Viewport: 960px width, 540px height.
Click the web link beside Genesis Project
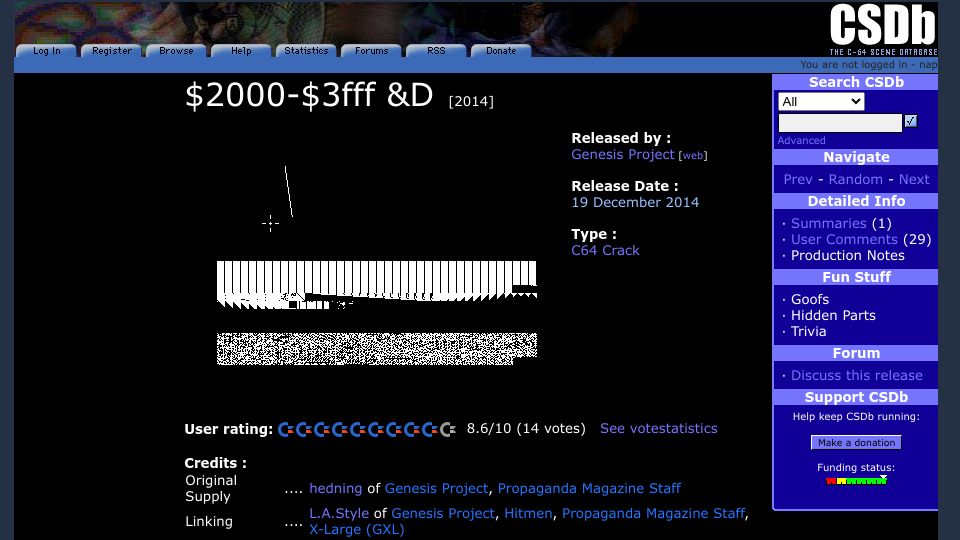(x=693, y=156)
